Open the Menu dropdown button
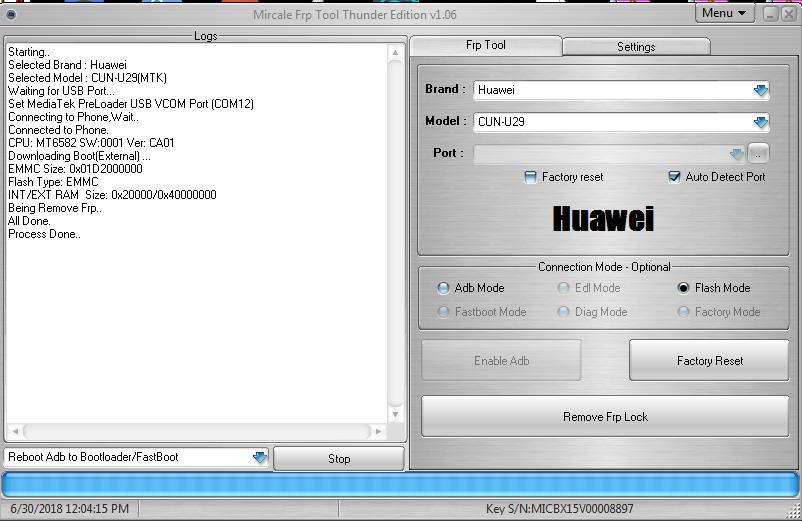802x521 pixels. tap(724, 13)
